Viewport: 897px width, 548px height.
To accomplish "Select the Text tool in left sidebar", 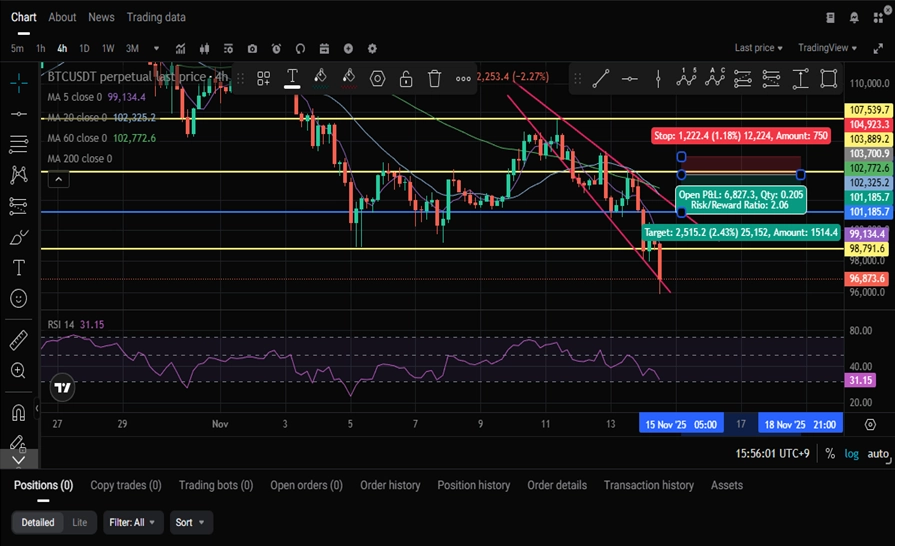I will click(18, 267).
